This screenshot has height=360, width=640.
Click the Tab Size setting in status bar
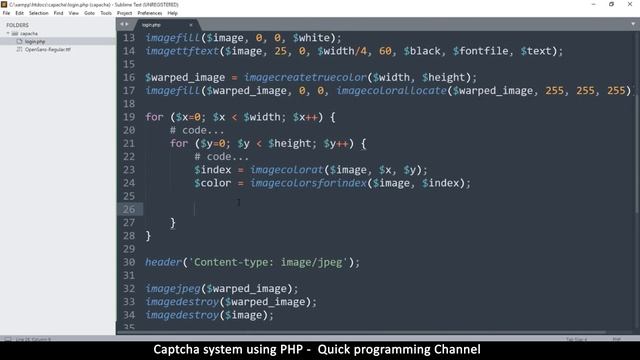(576, 339)
